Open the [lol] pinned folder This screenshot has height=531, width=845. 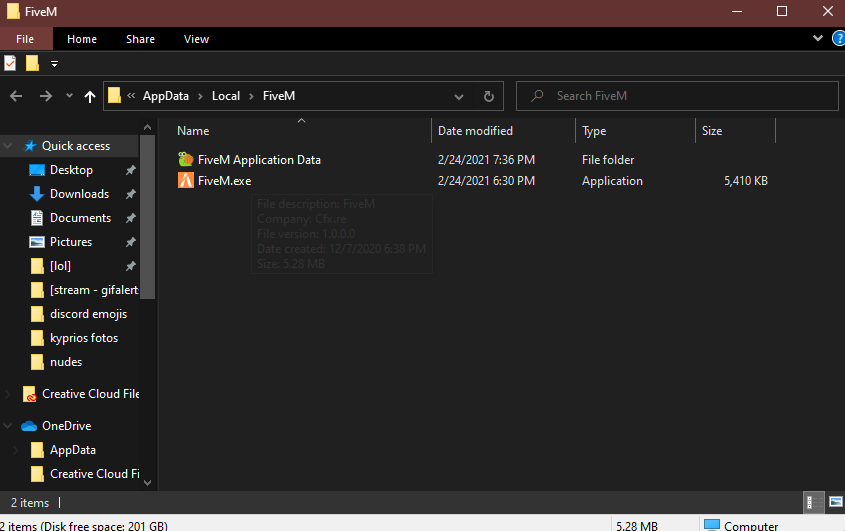[x=60, y=266]
